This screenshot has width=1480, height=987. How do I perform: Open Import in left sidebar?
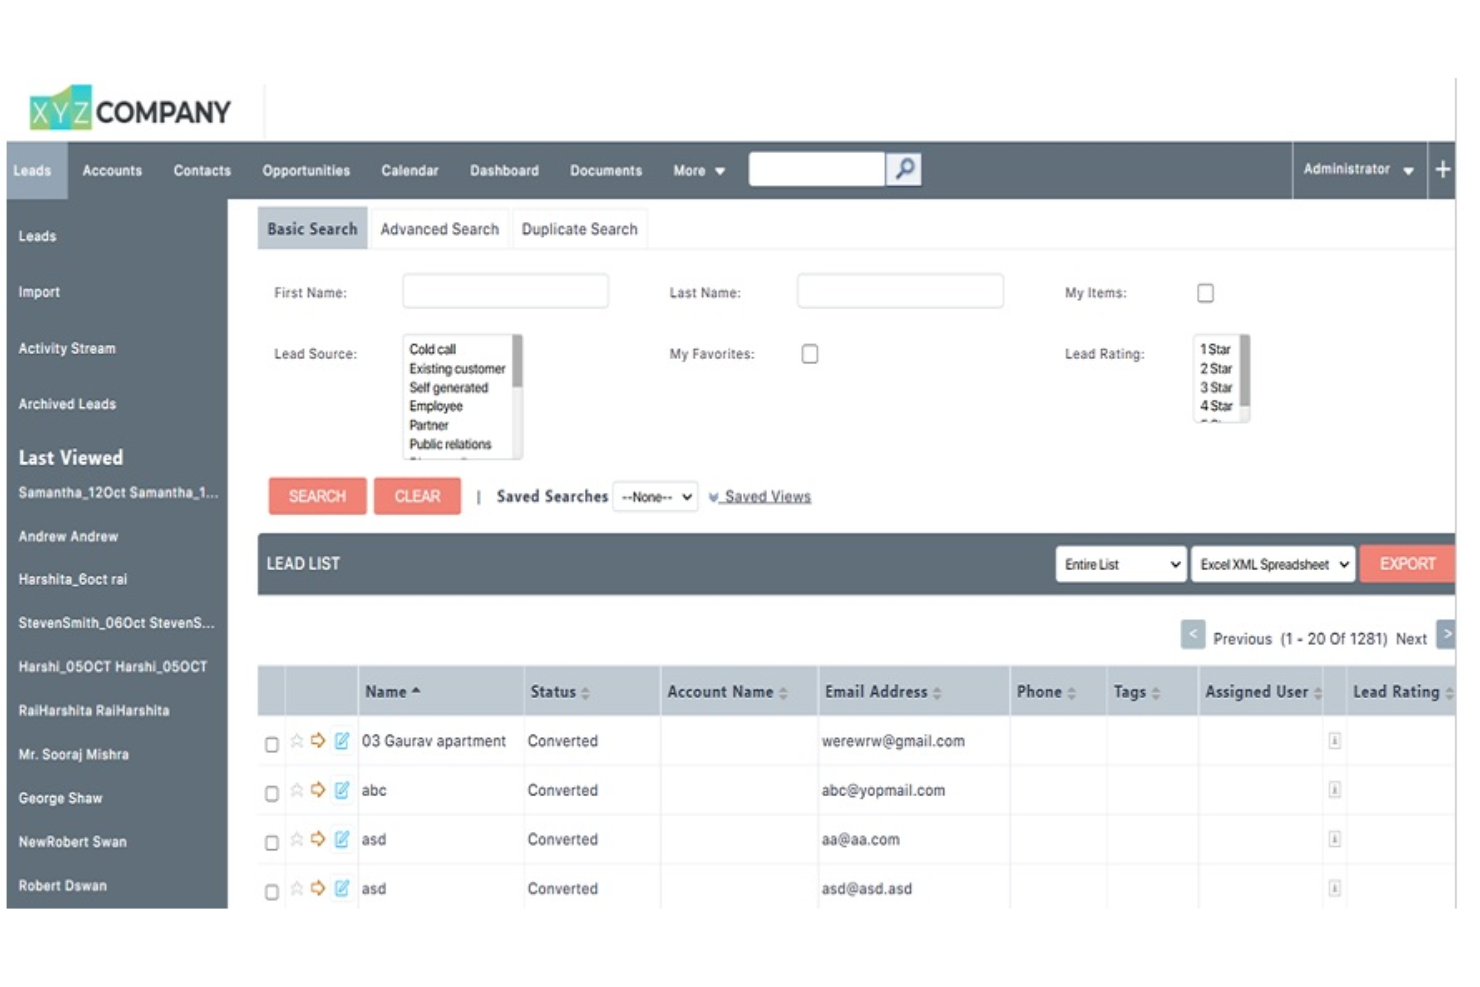point(39,292)
